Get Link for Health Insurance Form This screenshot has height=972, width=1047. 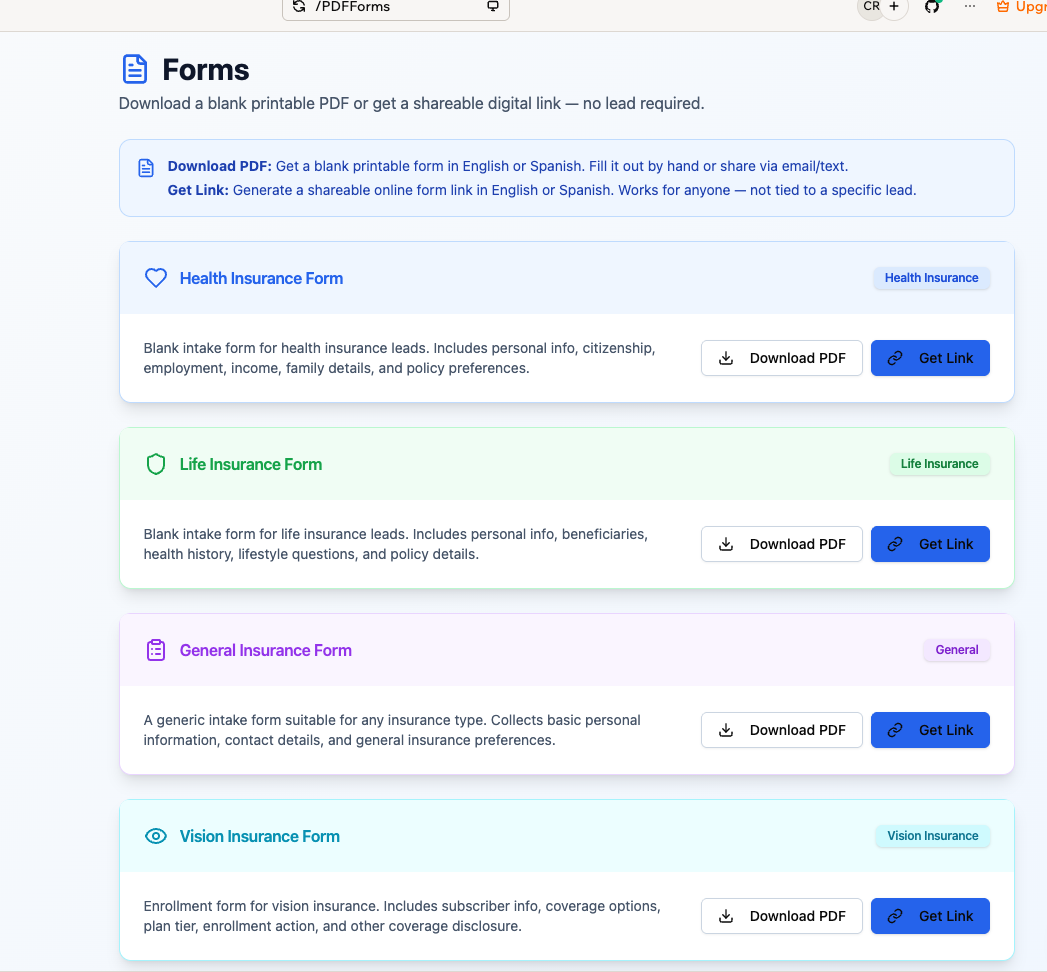point(930,358)
